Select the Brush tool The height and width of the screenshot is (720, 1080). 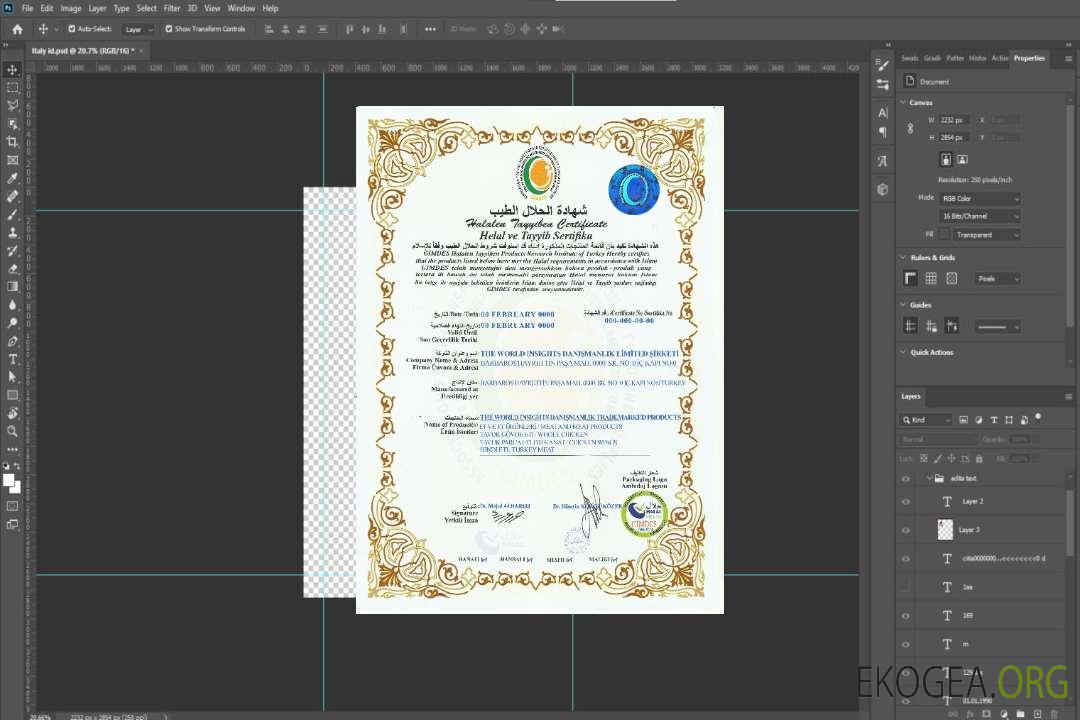coord(12,214)
